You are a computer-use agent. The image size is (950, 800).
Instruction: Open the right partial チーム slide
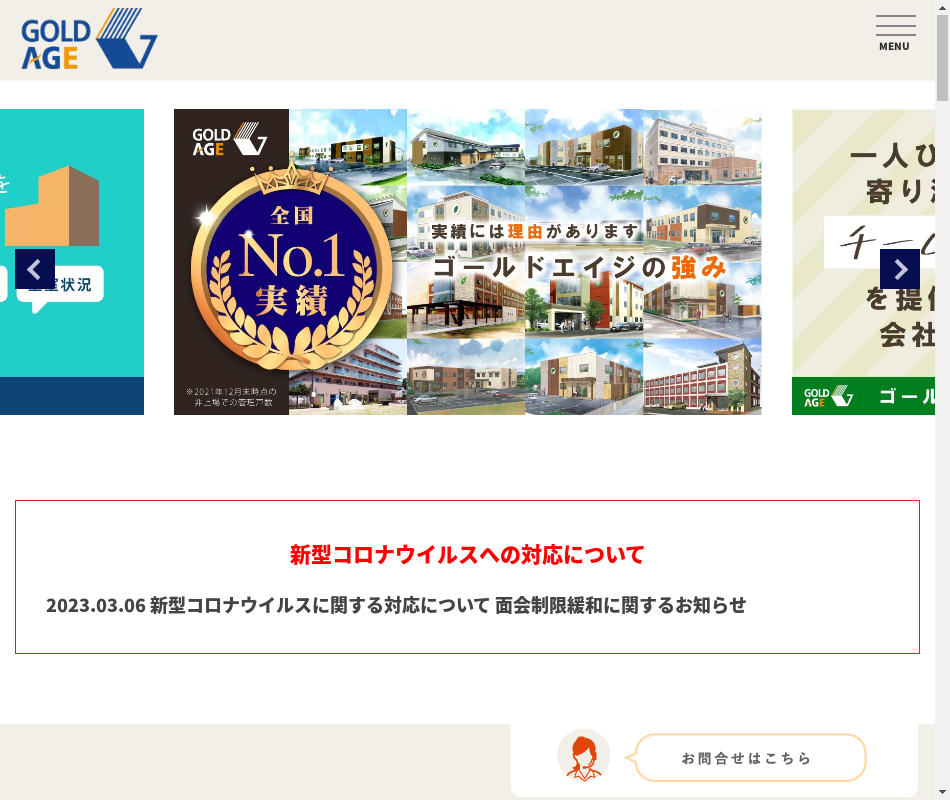(863, 262)
